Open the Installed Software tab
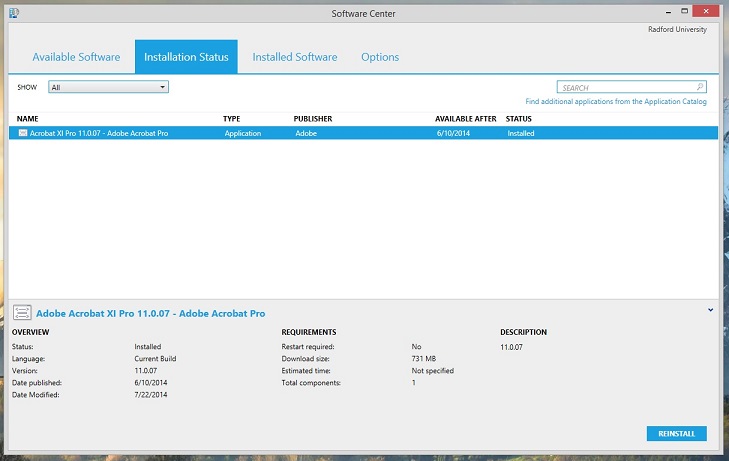Viewport: 729px width, 461px height. (x=295, y=57)
